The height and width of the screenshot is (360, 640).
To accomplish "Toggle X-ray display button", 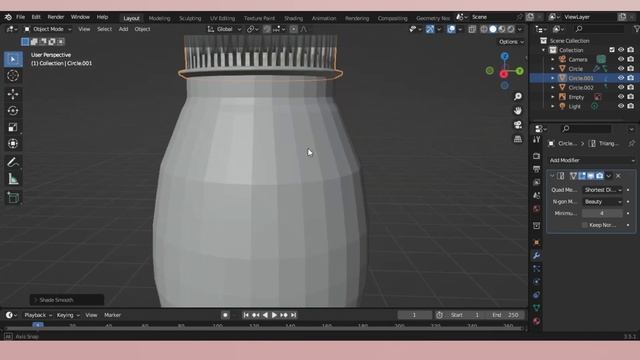I will click(x=472, y=29).
